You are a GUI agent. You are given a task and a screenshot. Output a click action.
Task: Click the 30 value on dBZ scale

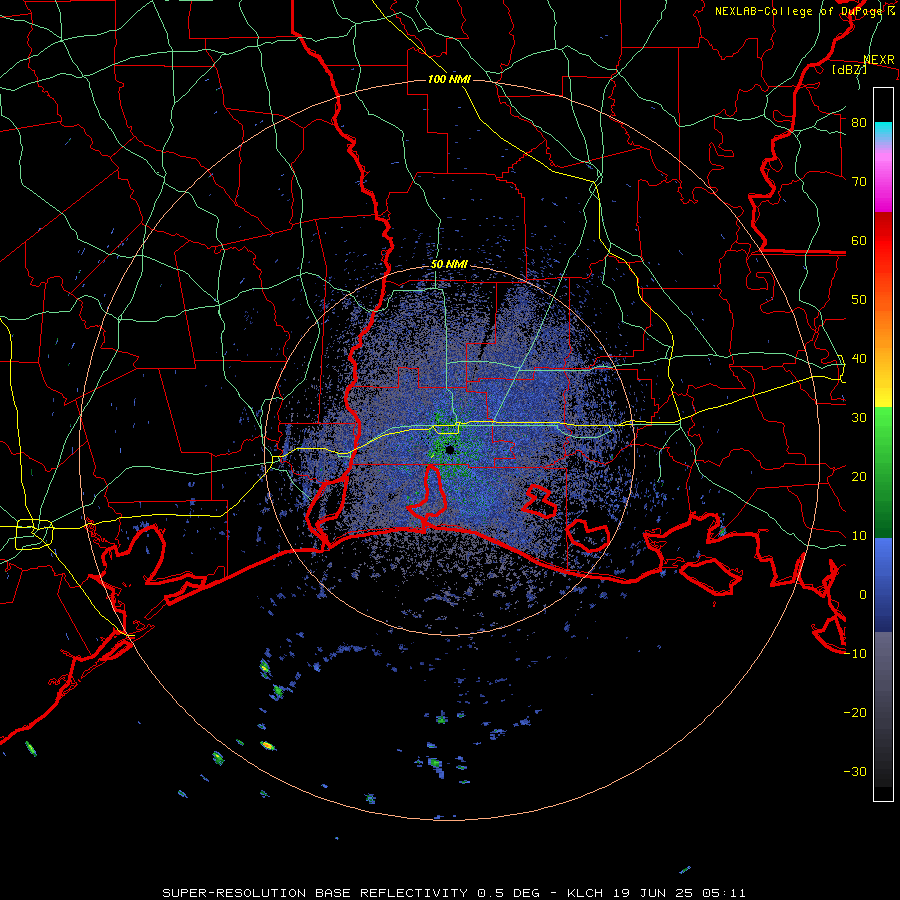tap(859, 417)
